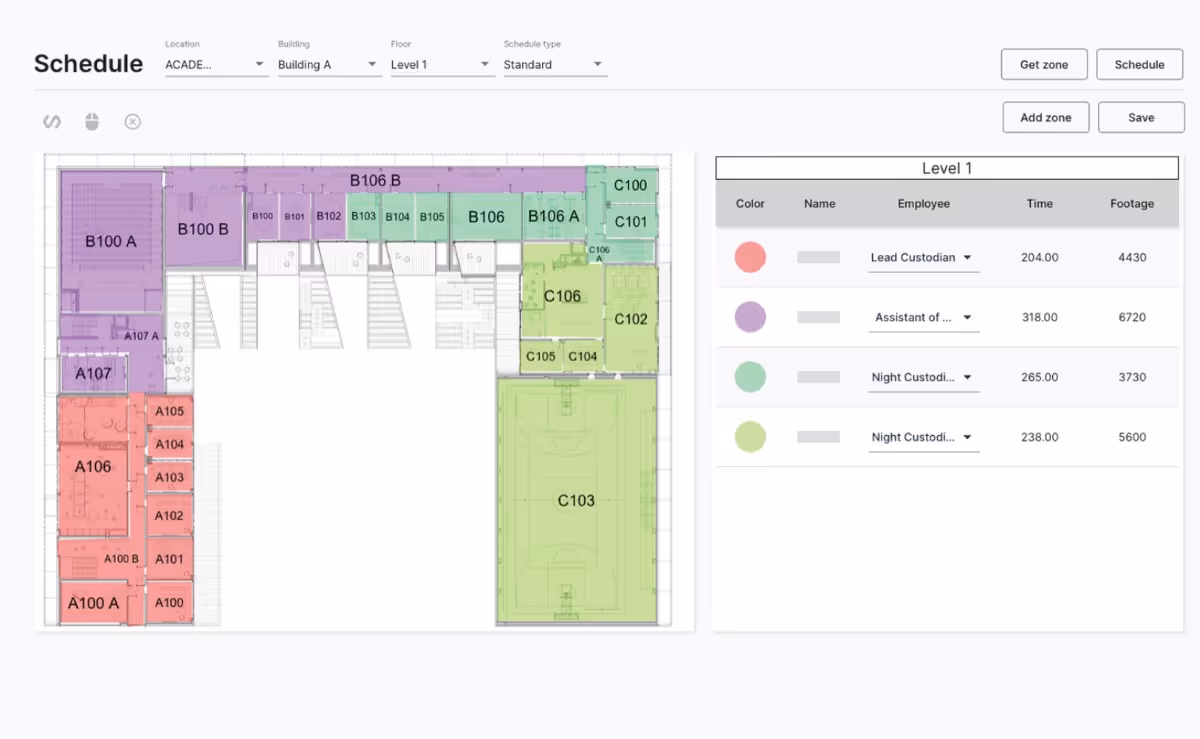
Task: Expand the Assistant employee dropdown in second row
Action: 921,317
